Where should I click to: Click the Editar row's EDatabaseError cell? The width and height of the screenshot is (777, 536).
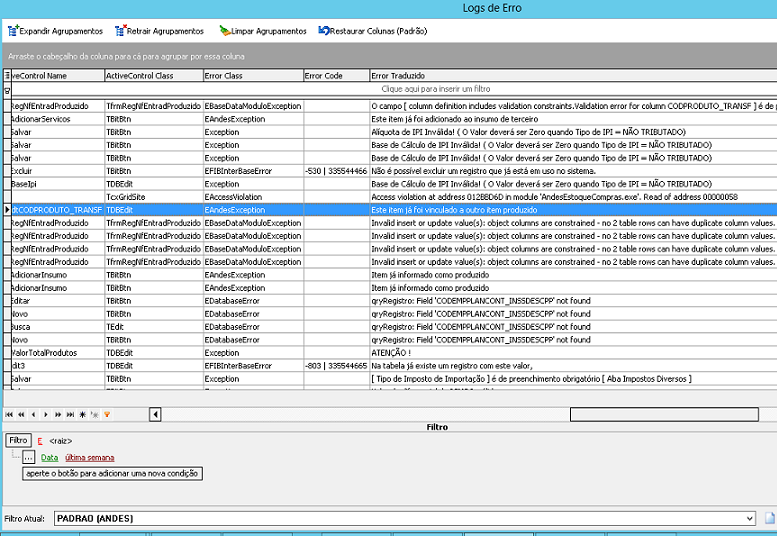point(253,301)
